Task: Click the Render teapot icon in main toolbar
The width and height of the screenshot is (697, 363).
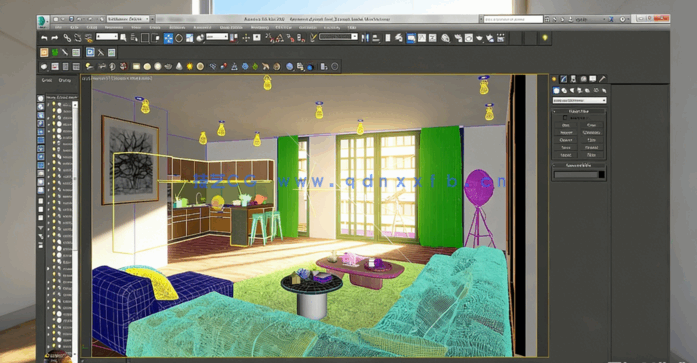Action: tap(479, 38)
